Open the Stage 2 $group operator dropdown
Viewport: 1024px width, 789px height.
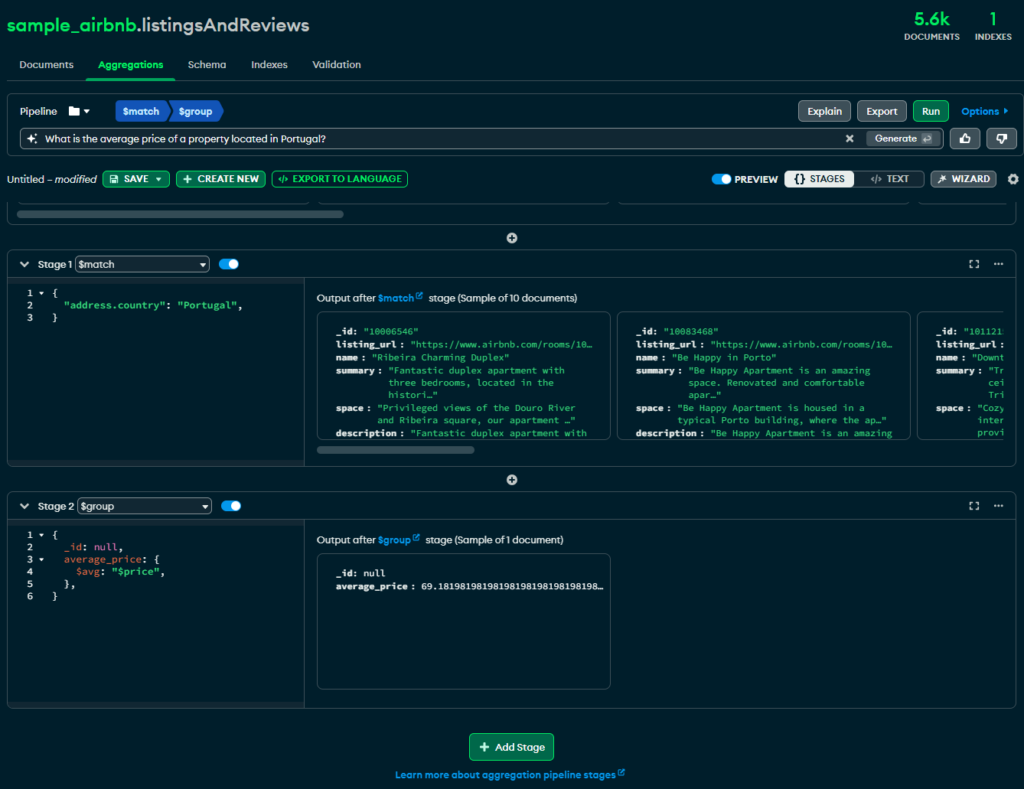144,506
